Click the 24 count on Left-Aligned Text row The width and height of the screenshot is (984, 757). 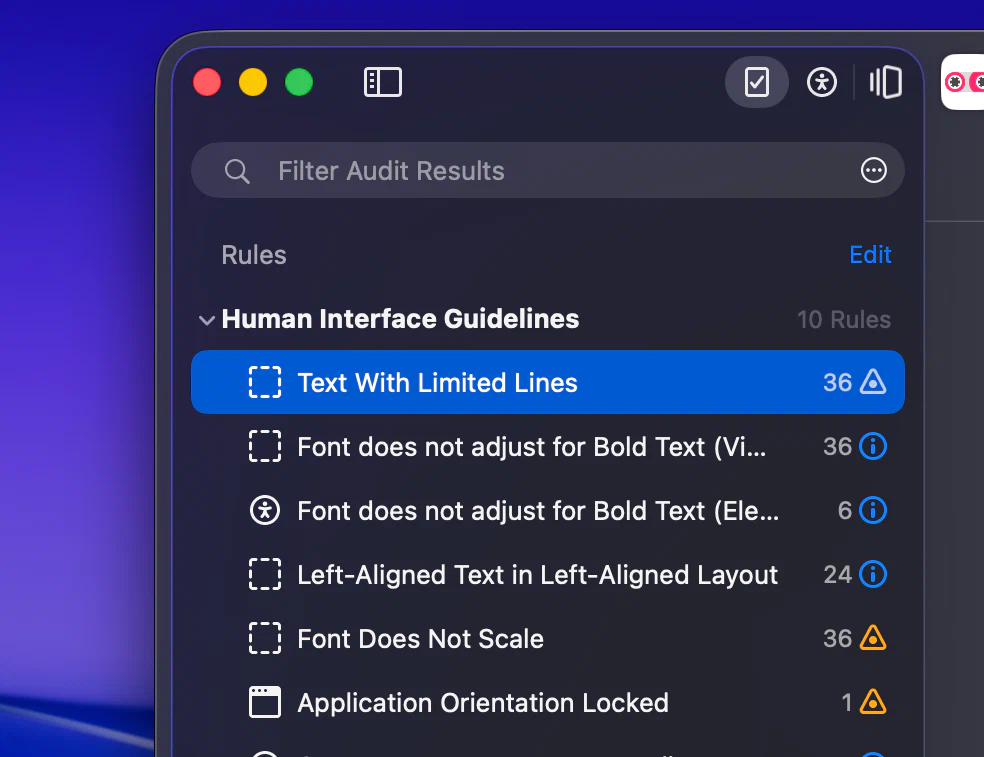pos(838,574)
